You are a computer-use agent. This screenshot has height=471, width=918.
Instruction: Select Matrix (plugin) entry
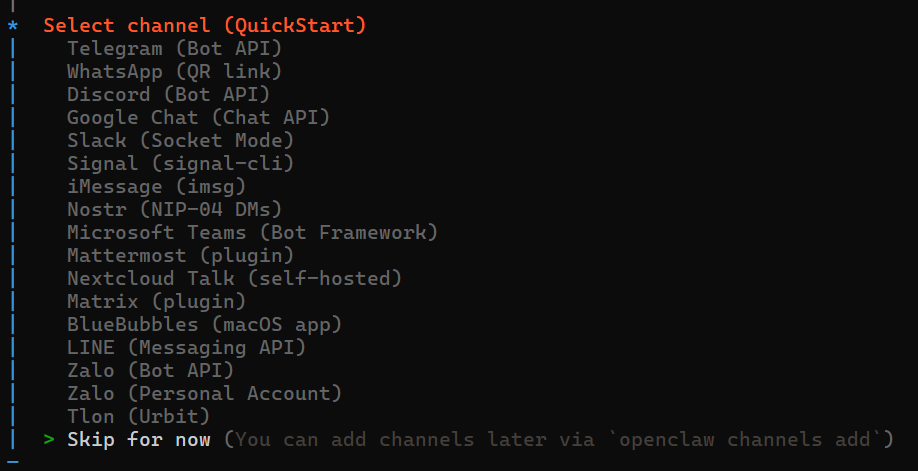pyautogui.click(x=156, y=301)
